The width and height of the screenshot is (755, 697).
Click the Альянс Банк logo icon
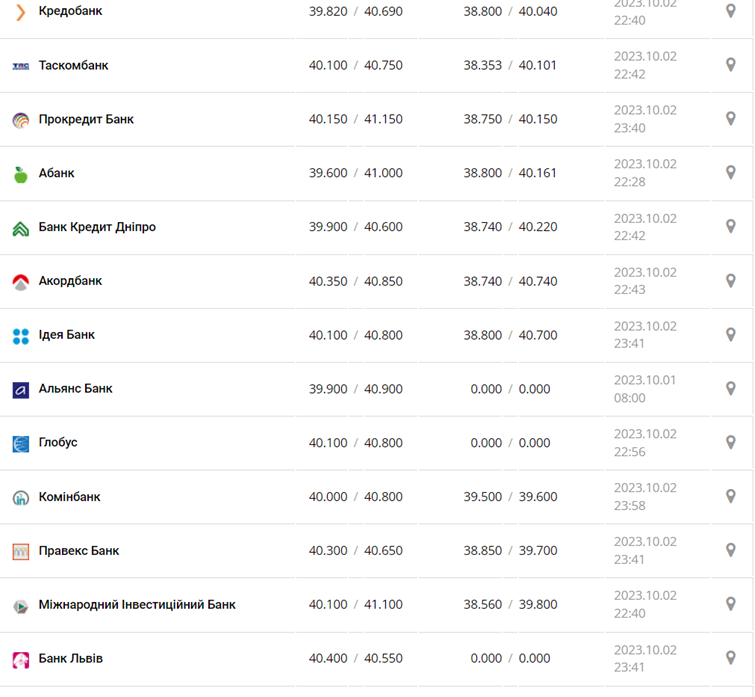[x=20, y=390]
